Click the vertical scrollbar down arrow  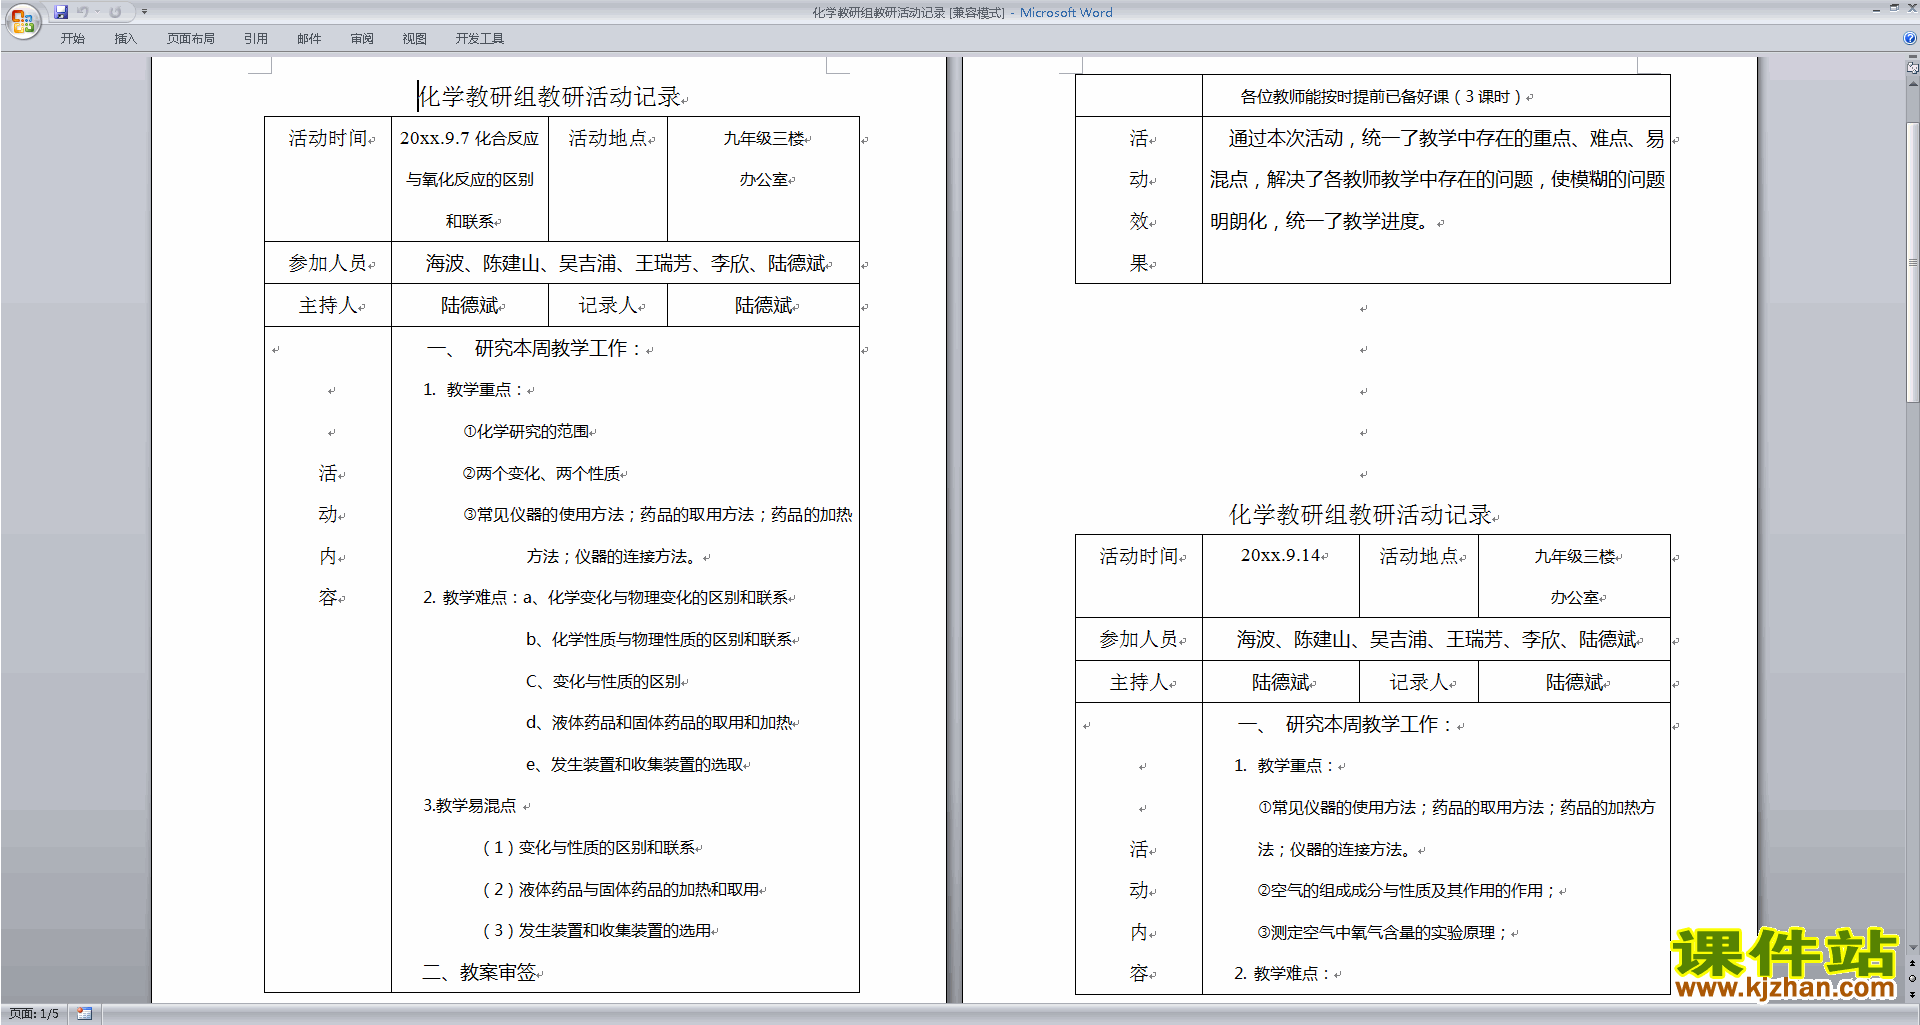tap(1912, 947)
